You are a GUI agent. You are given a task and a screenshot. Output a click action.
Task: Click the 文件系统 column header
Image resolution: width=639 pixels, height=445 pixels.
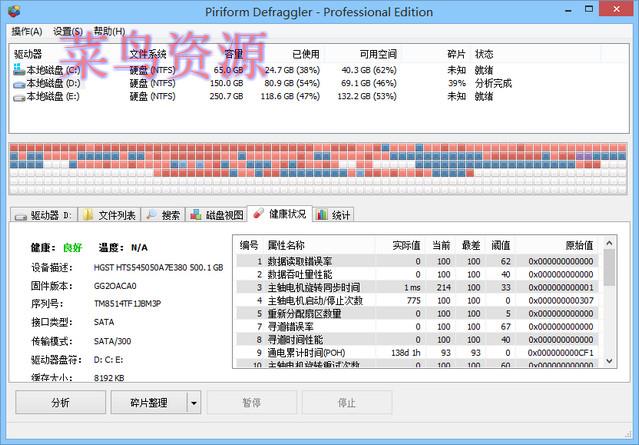[148, 54]
